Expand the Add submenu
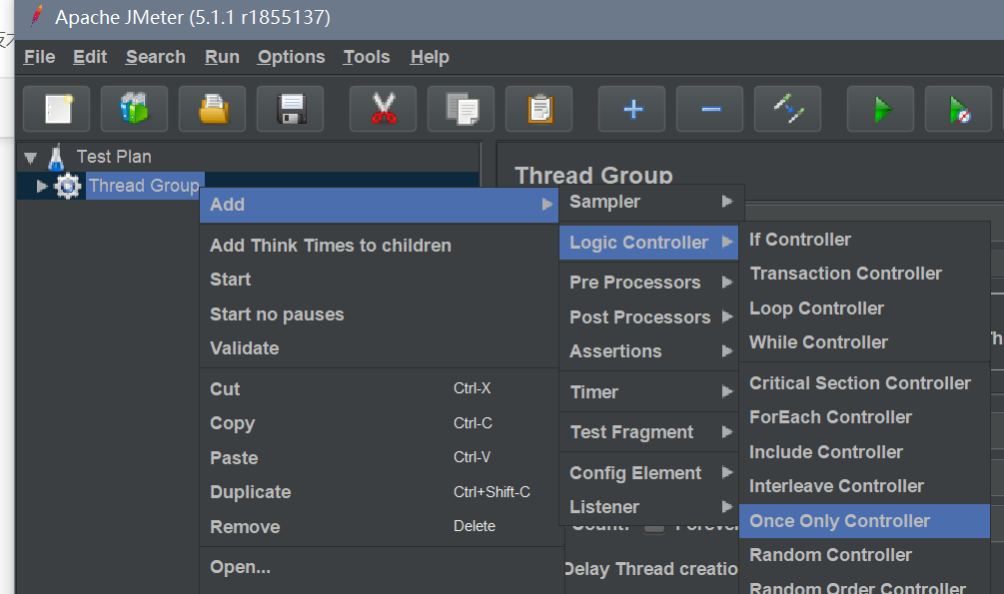 point(379,205)
